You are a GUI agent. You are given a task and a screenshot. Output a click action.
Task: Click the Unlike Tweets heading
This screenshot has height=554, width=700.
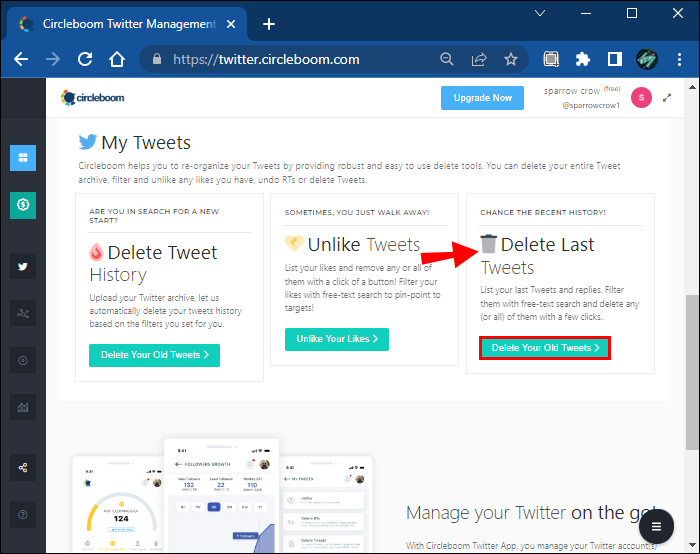coord(353,245)
